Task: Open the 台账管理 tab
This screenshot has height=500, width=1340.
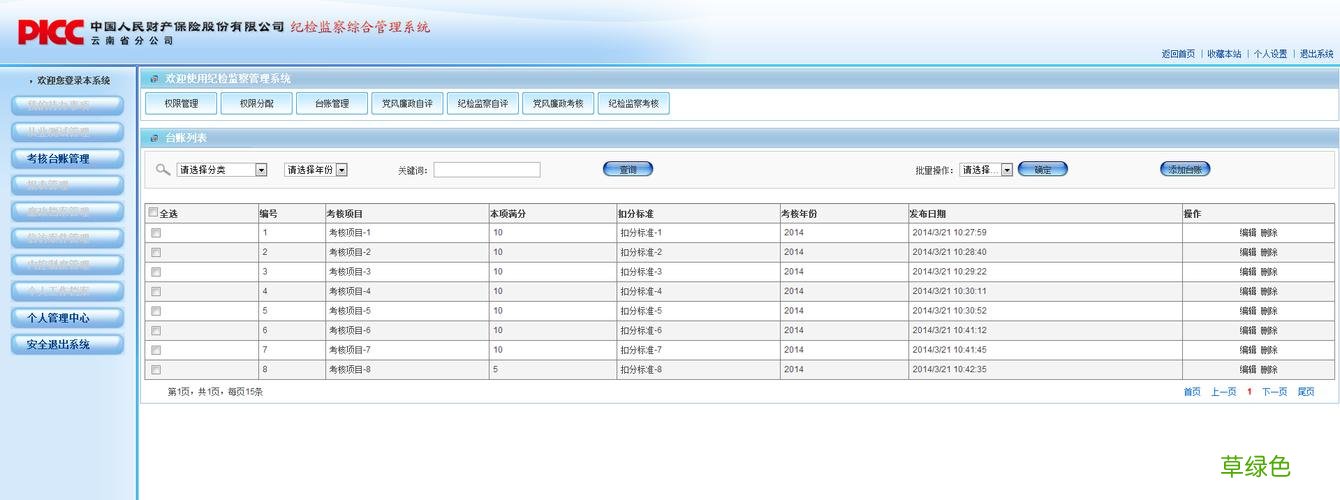Action: [332, 103]
